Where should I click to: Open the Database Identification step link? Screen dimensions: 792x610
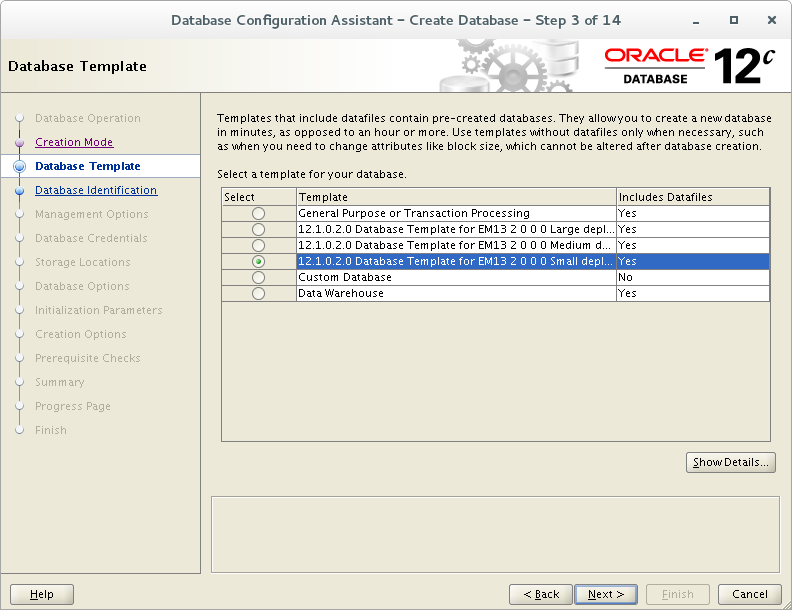click(96, 190)
